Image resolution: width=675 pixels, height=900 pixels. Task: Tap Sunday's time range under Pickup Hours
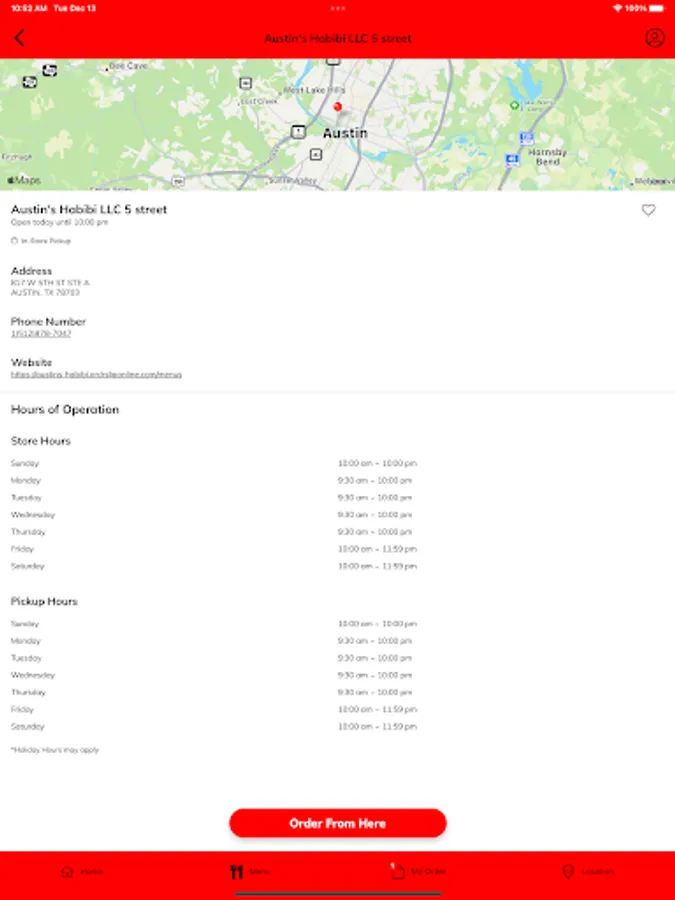tap(377, 623)
